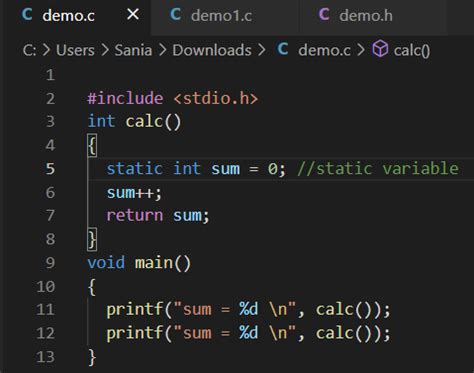474x373 pixels.
Task: Expand chevron after demo.c breadcrumb
Action: (x=361, y=50)
